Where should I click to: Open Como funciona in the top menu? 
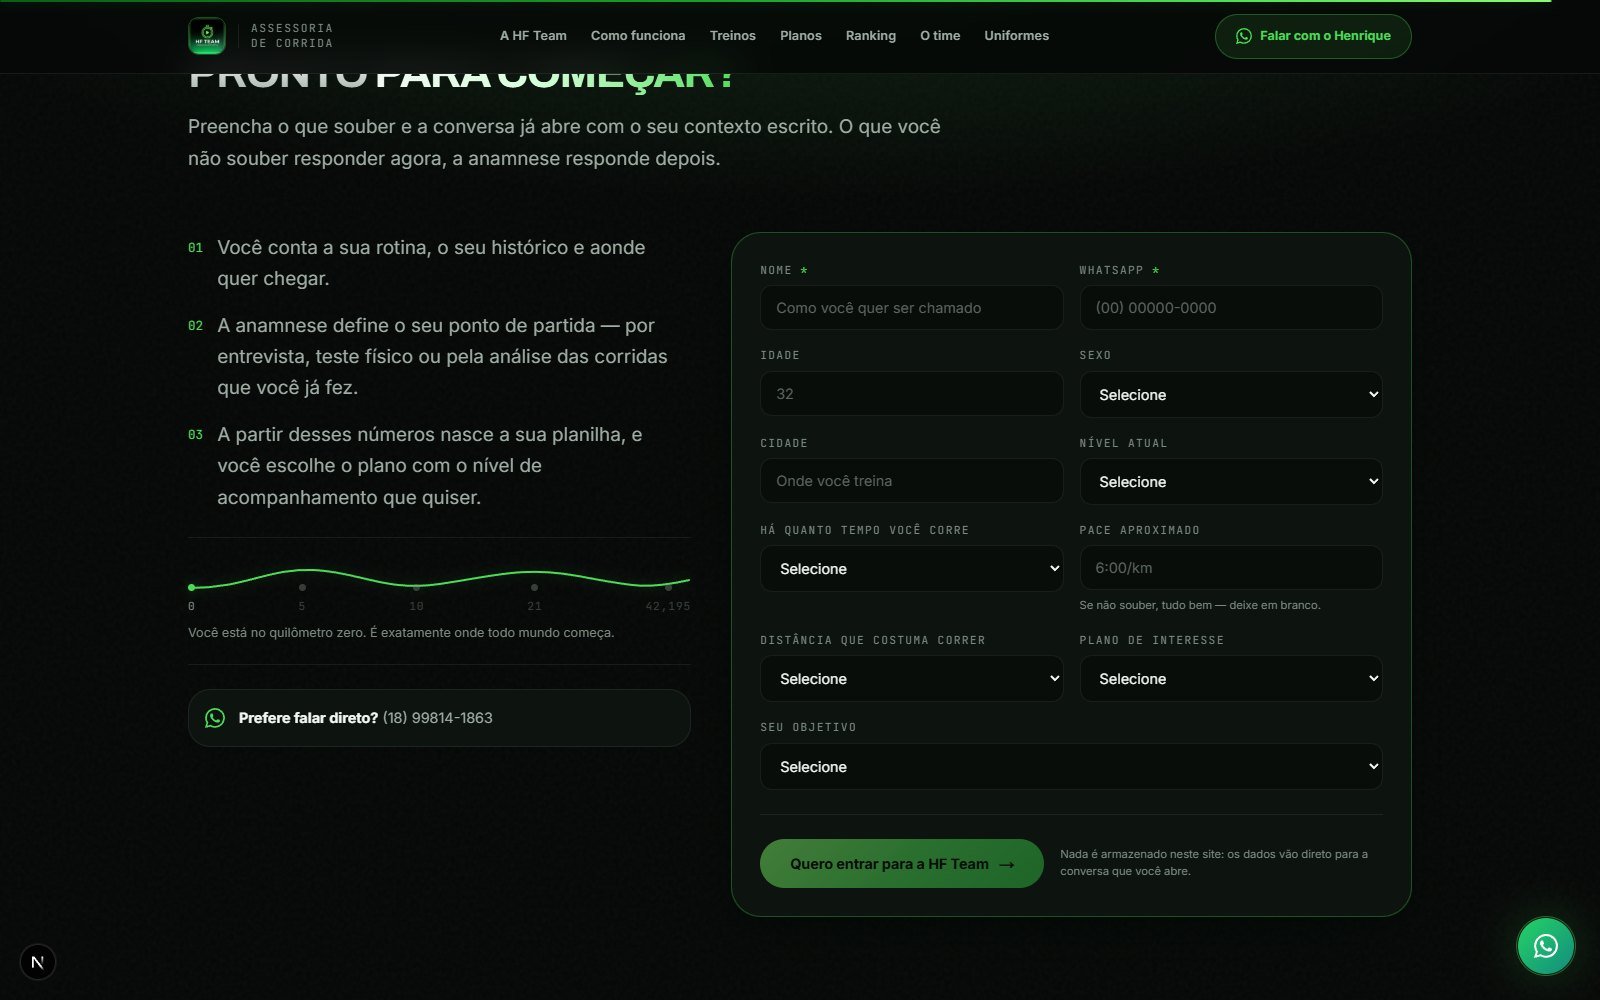tap(638, 36)
